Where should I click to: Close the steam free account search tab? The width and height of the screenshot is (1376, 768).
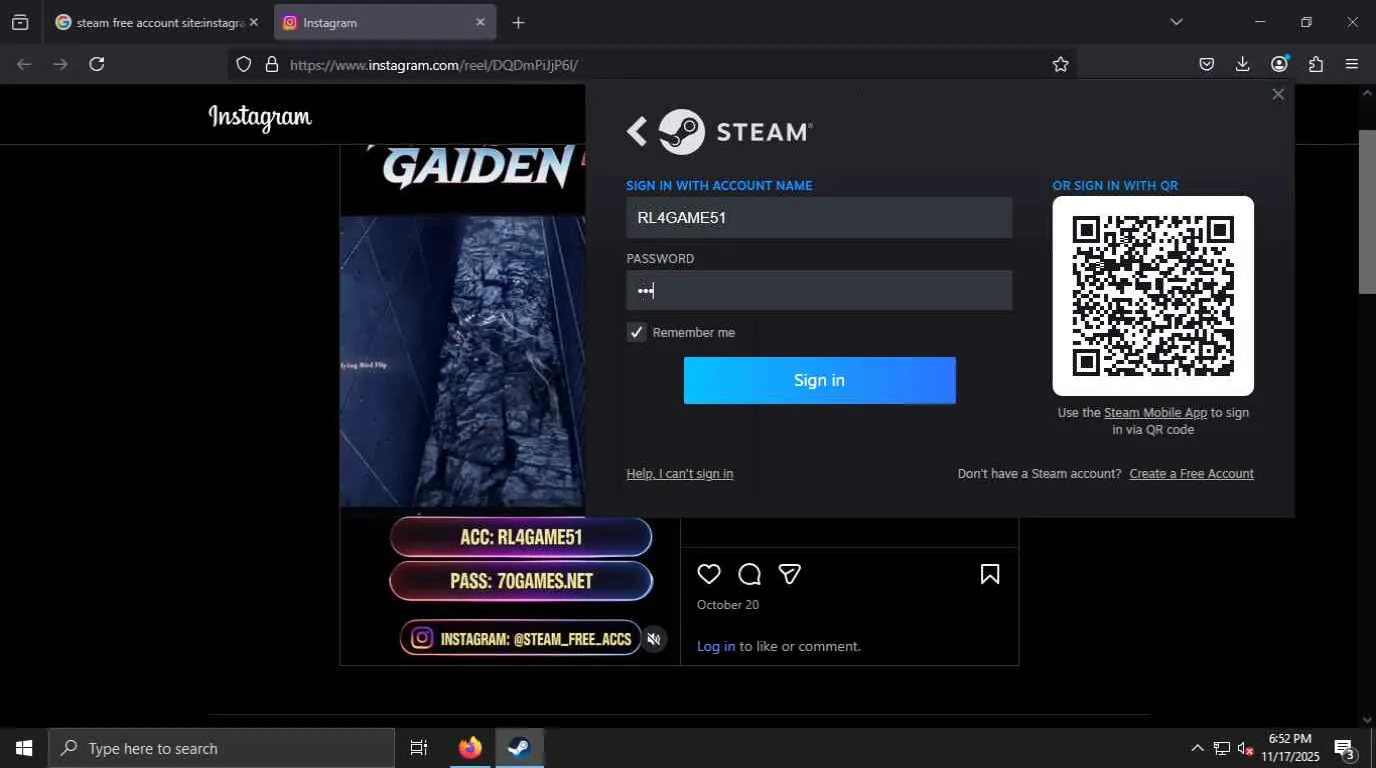click(x=253, y=22)
